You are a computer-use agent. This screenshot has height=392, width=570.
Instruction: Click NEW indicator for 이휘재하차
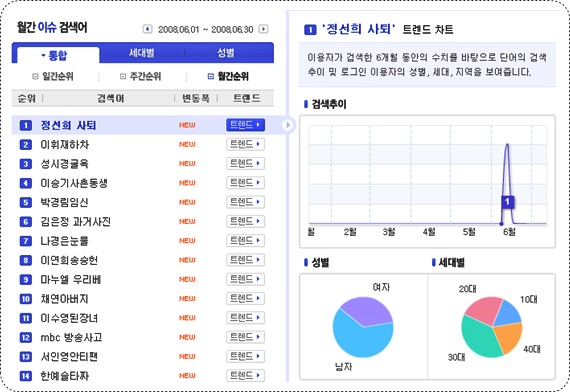click(x=187, y=144)
